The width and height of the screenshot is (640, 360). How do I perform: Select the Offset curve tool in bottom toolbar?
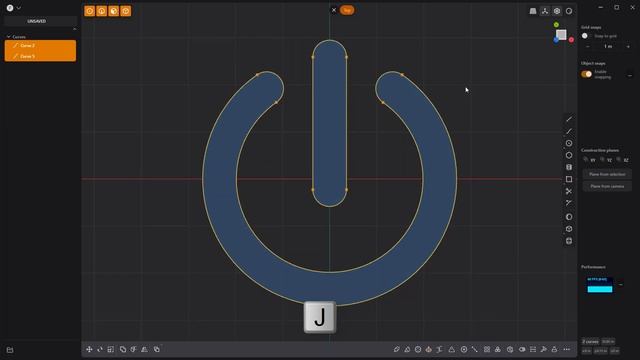(133, 349)
